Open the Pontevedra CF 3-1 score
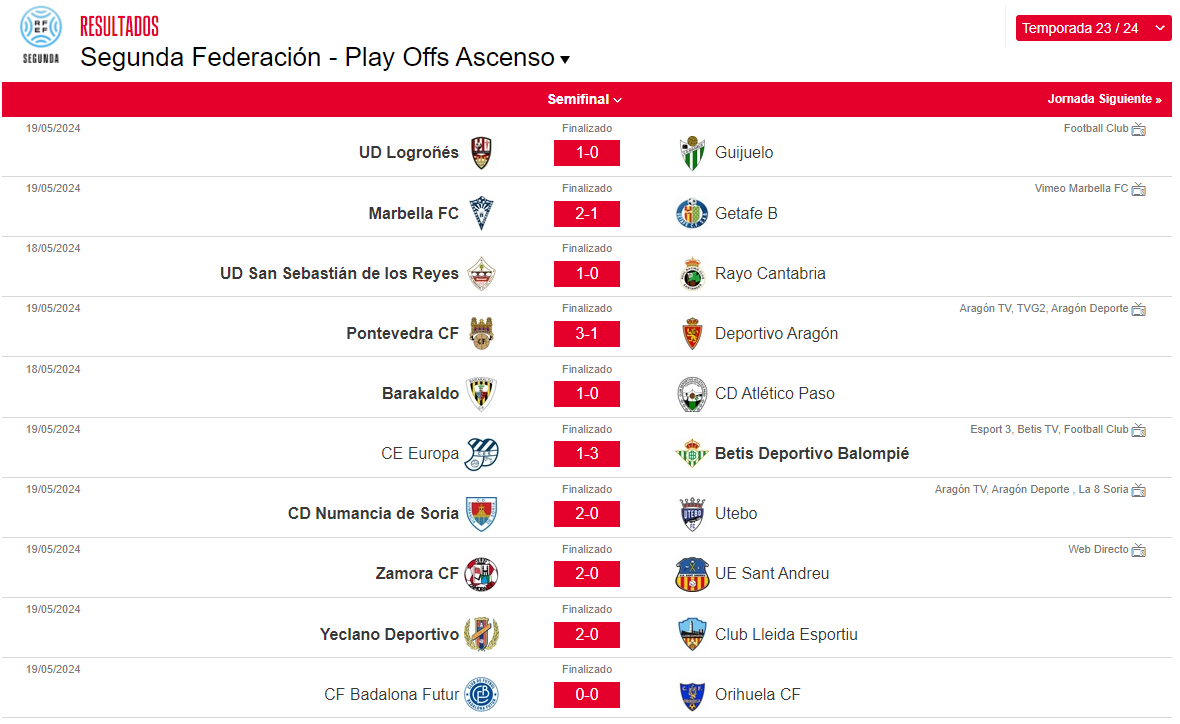Viewport: 1180px width, 724px height. 587,334
